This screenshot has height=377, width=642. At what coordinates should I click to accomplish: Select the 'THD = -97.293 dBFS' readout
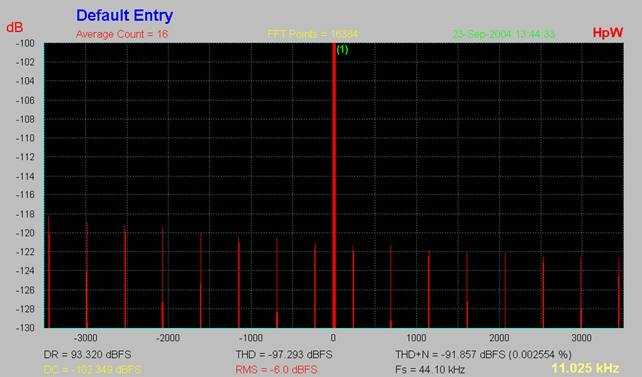[x=284, y=354]
